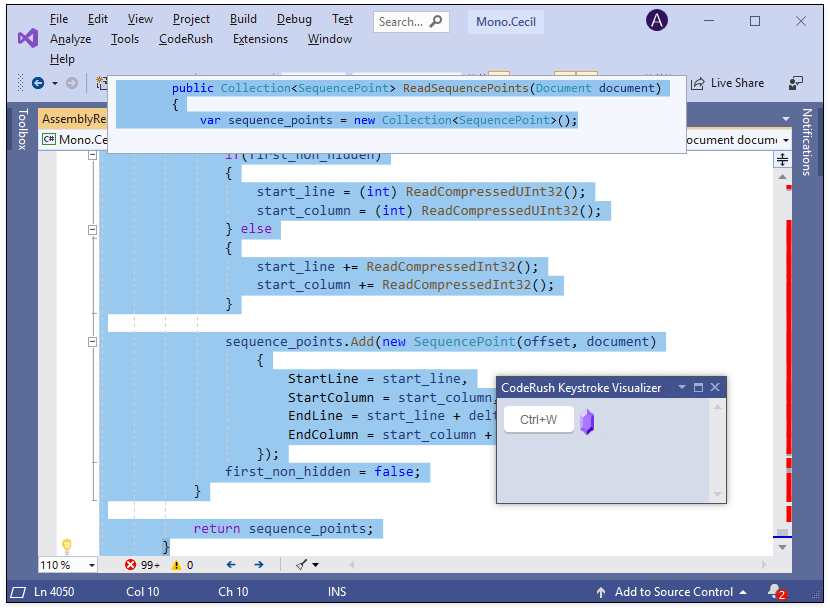Open the Keystroke Visualizer dropdown arrow
The height and width of the screenshot is (611, 830).
pos(682,387)
